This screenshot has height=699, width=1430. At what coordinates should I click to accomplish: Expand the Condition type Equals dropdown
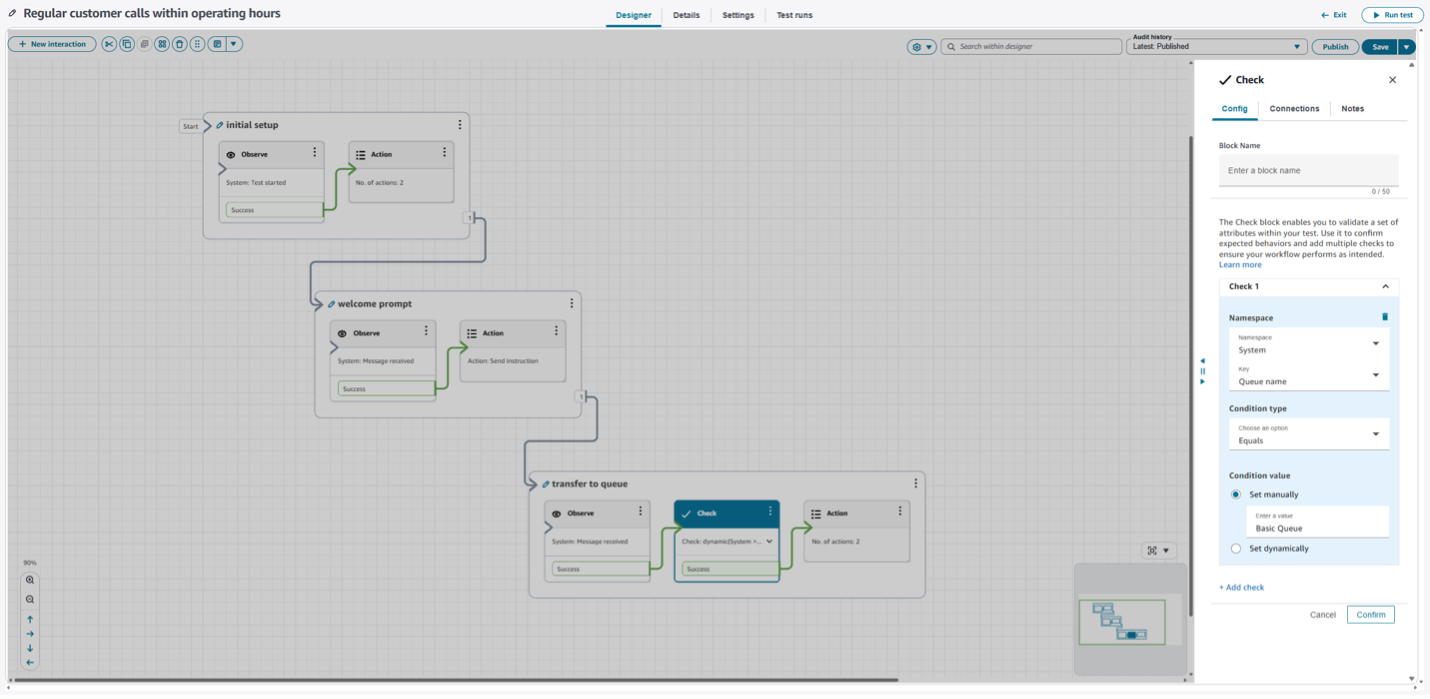pyautogui.click(x=1308, y=435)
